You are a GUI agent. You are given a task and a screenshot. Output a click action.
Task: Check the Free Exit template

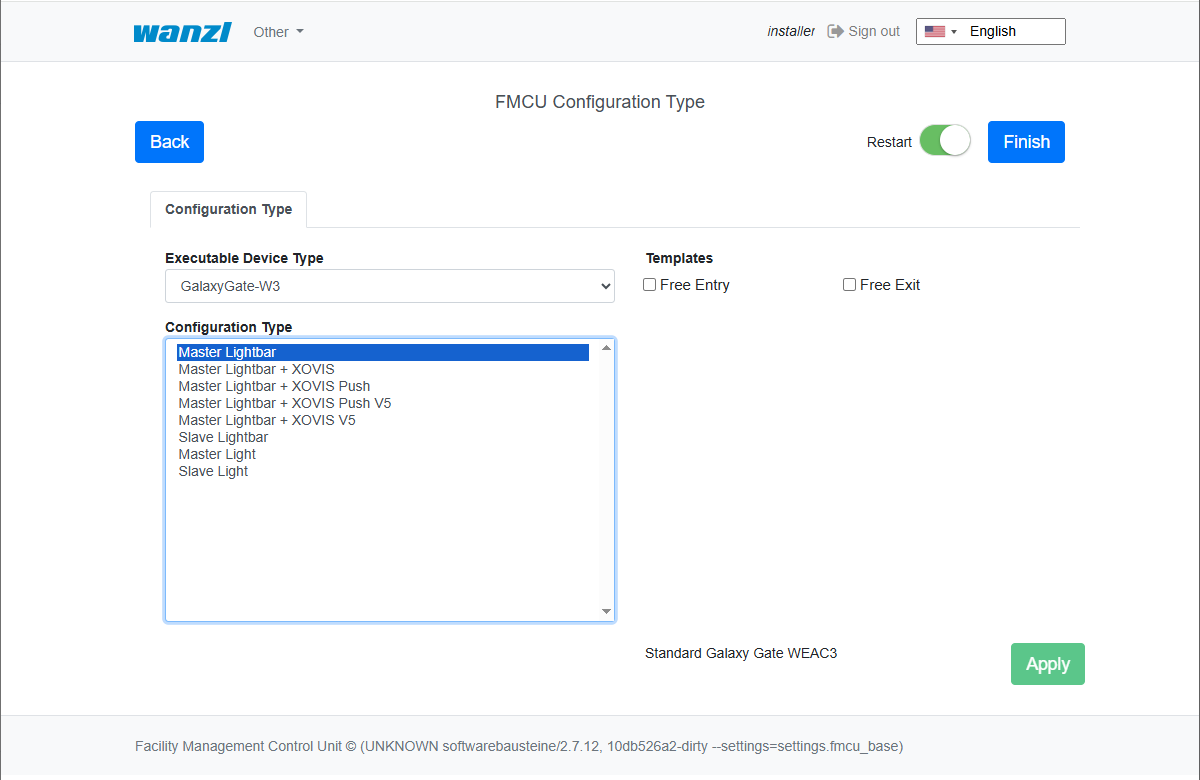click(x=850, y=285)
